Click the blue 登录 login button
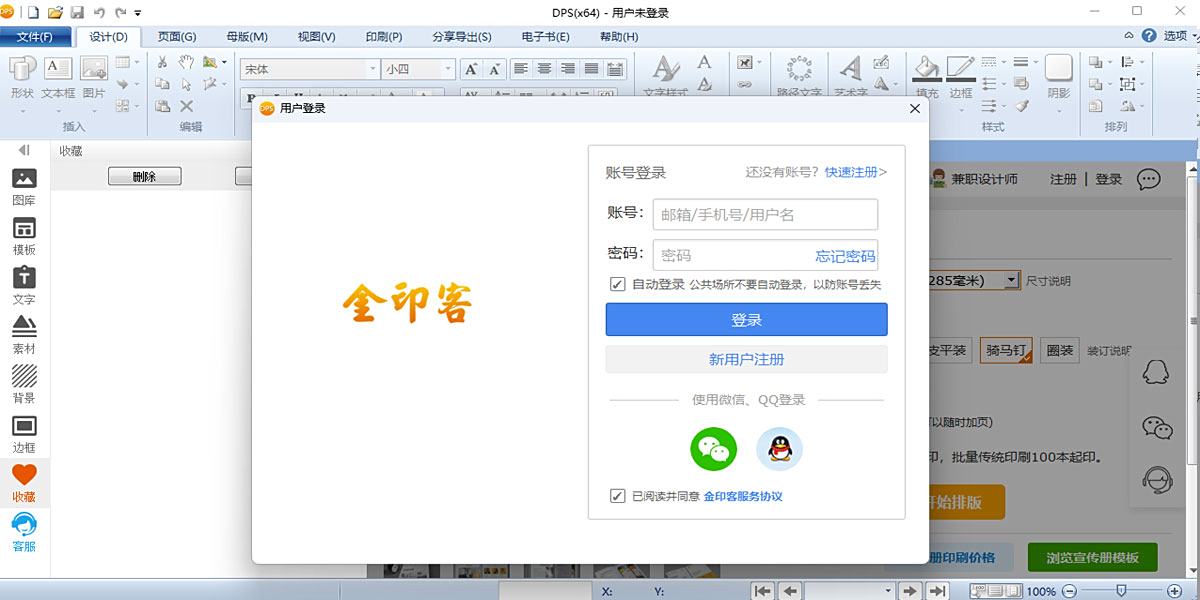Screen dimensions: 1200x600 pyautogui.click(x=746, y=320)
